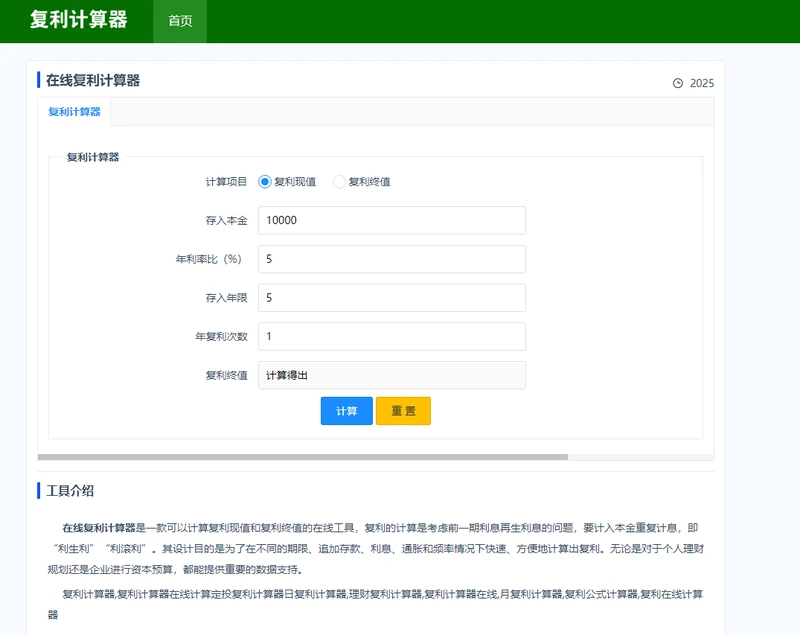Click the 2025 year text

click(x=702, y=83)
